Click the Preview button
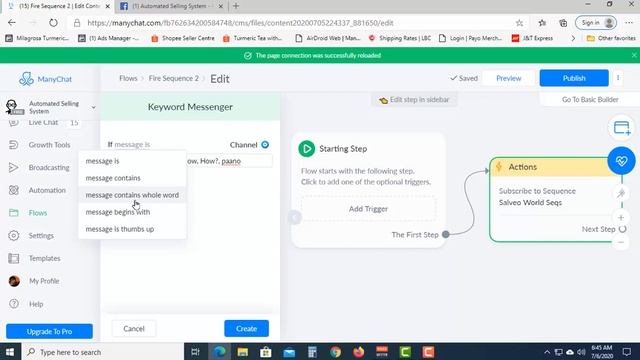 click(509, 78)
